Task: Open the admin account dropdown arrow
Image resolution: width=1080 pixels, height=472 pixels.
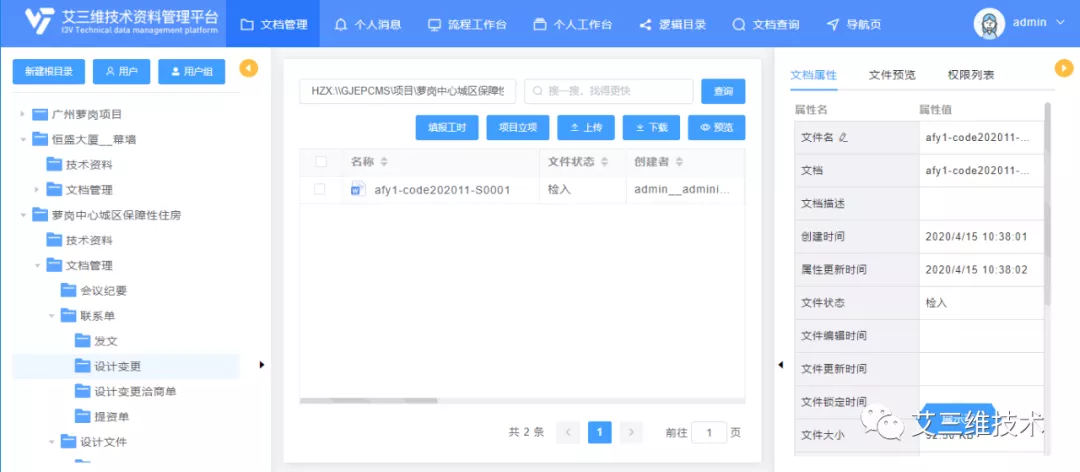Action: pyautogui.click(x=1060, y=23)
